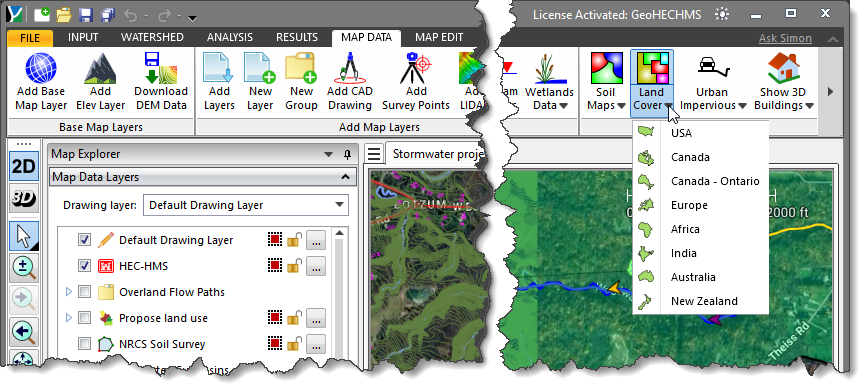The width and height of the screenshot is (865, 386).
Task: Click the save all icon in title bar
Action: tap(107, 14)
